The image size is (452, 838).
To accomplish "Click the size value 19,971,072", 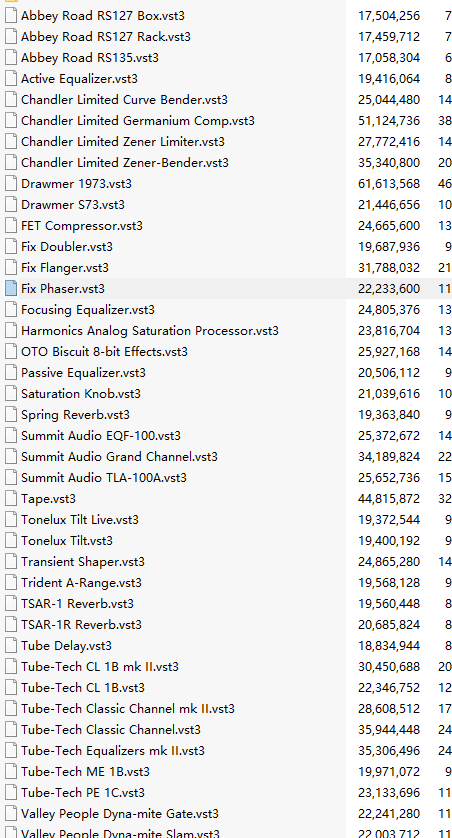I will (x=389, y=772).
